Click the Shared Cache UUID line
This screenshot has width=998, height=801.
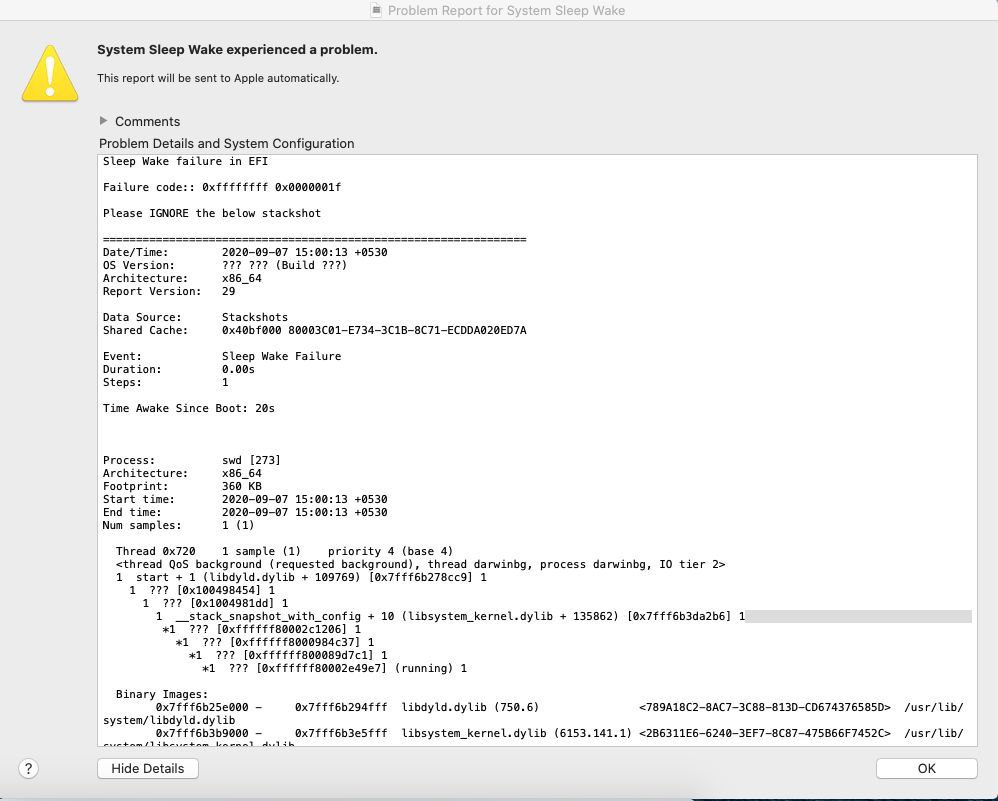pyautogui.click(x=314, y=330)
